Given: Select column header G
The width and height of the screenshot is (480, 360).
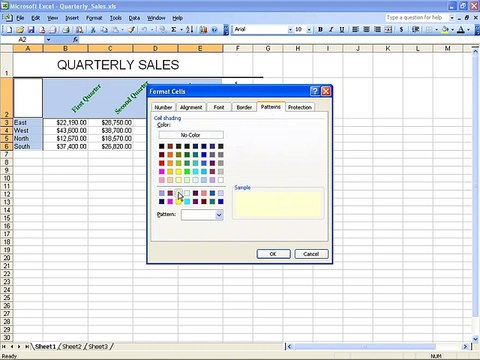Looking at the screenshot, I should coord(268,49).
